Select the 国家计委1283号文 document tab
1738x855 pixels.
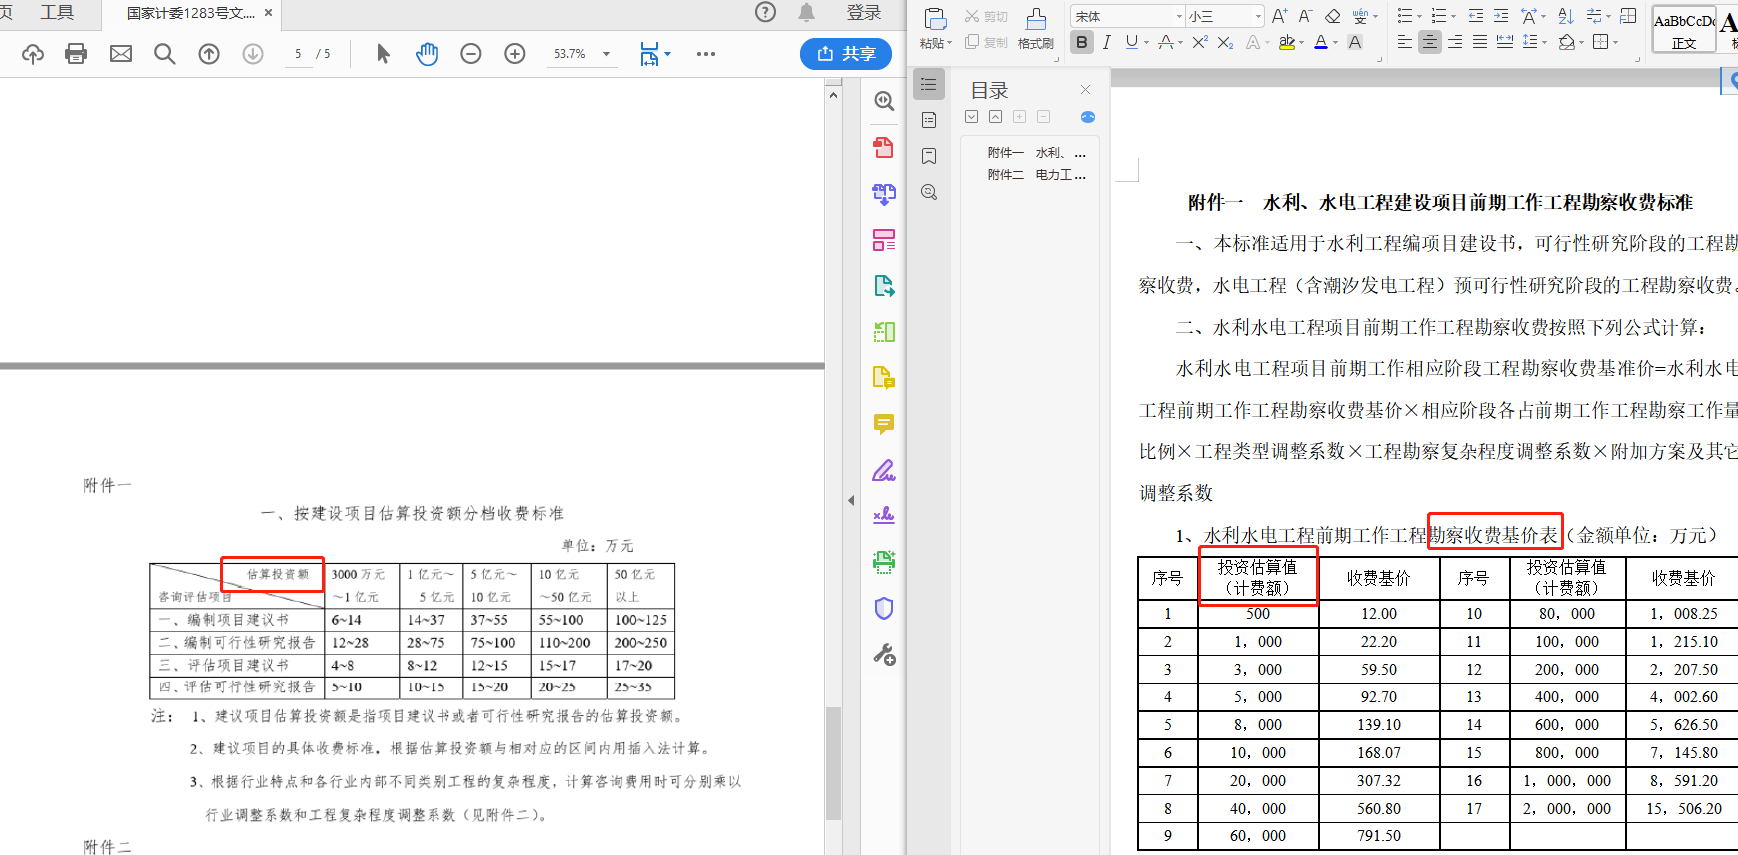(190, 13)
